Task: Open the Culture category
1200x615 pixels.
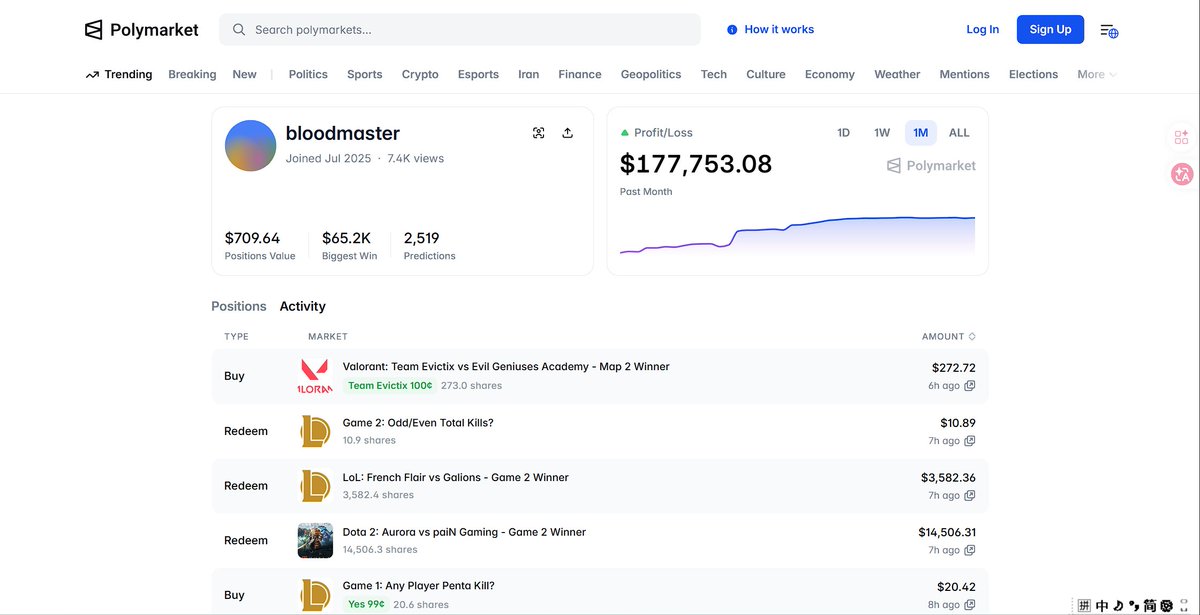Action: [x=766, y=75]
